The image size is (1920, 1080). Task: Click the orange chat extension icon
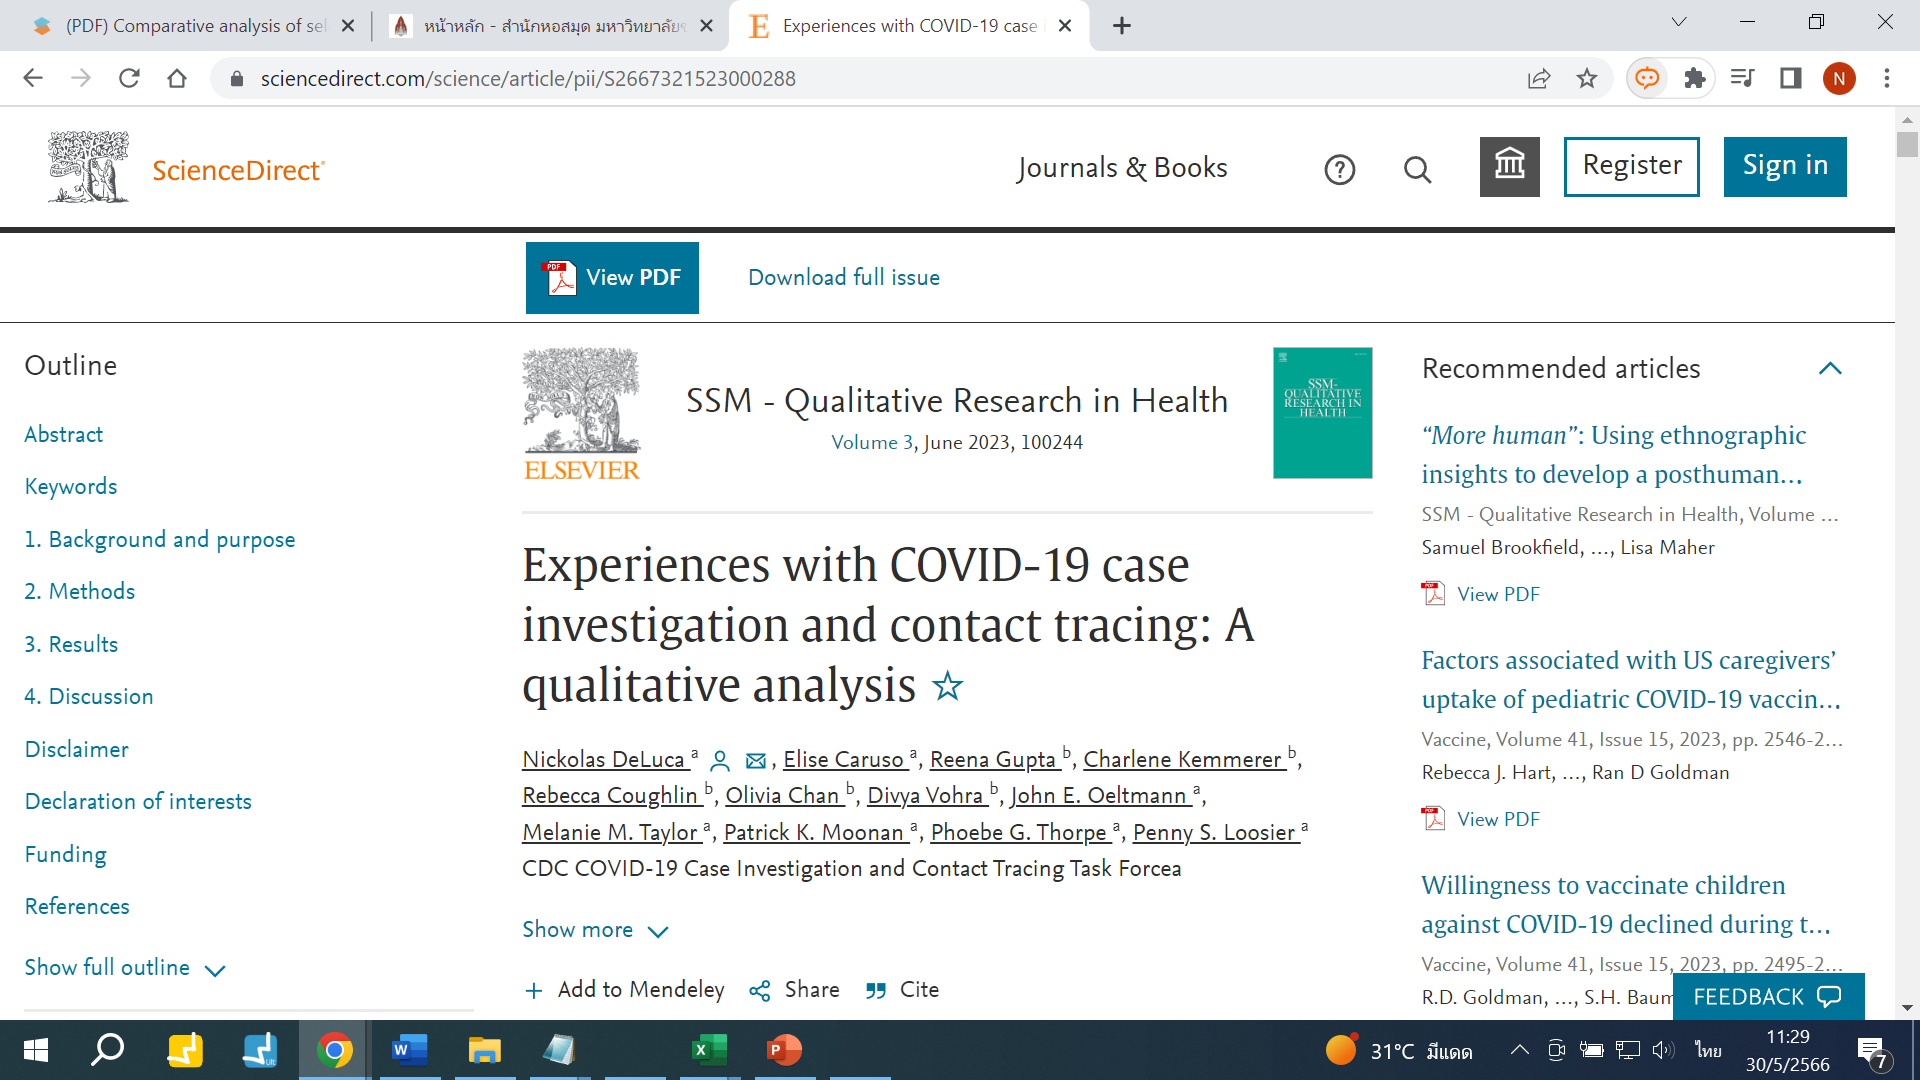click(1647, 78)
